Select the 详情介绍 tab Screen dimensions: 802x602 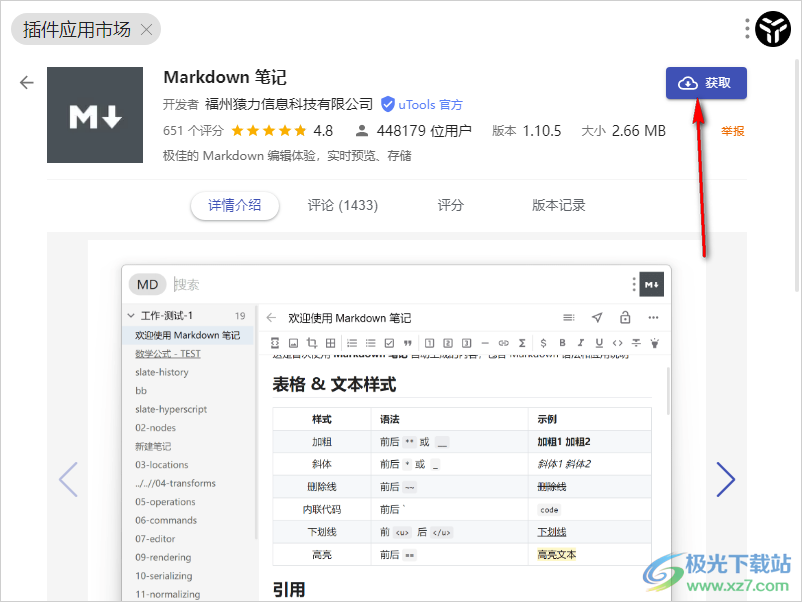coord(235,206)
